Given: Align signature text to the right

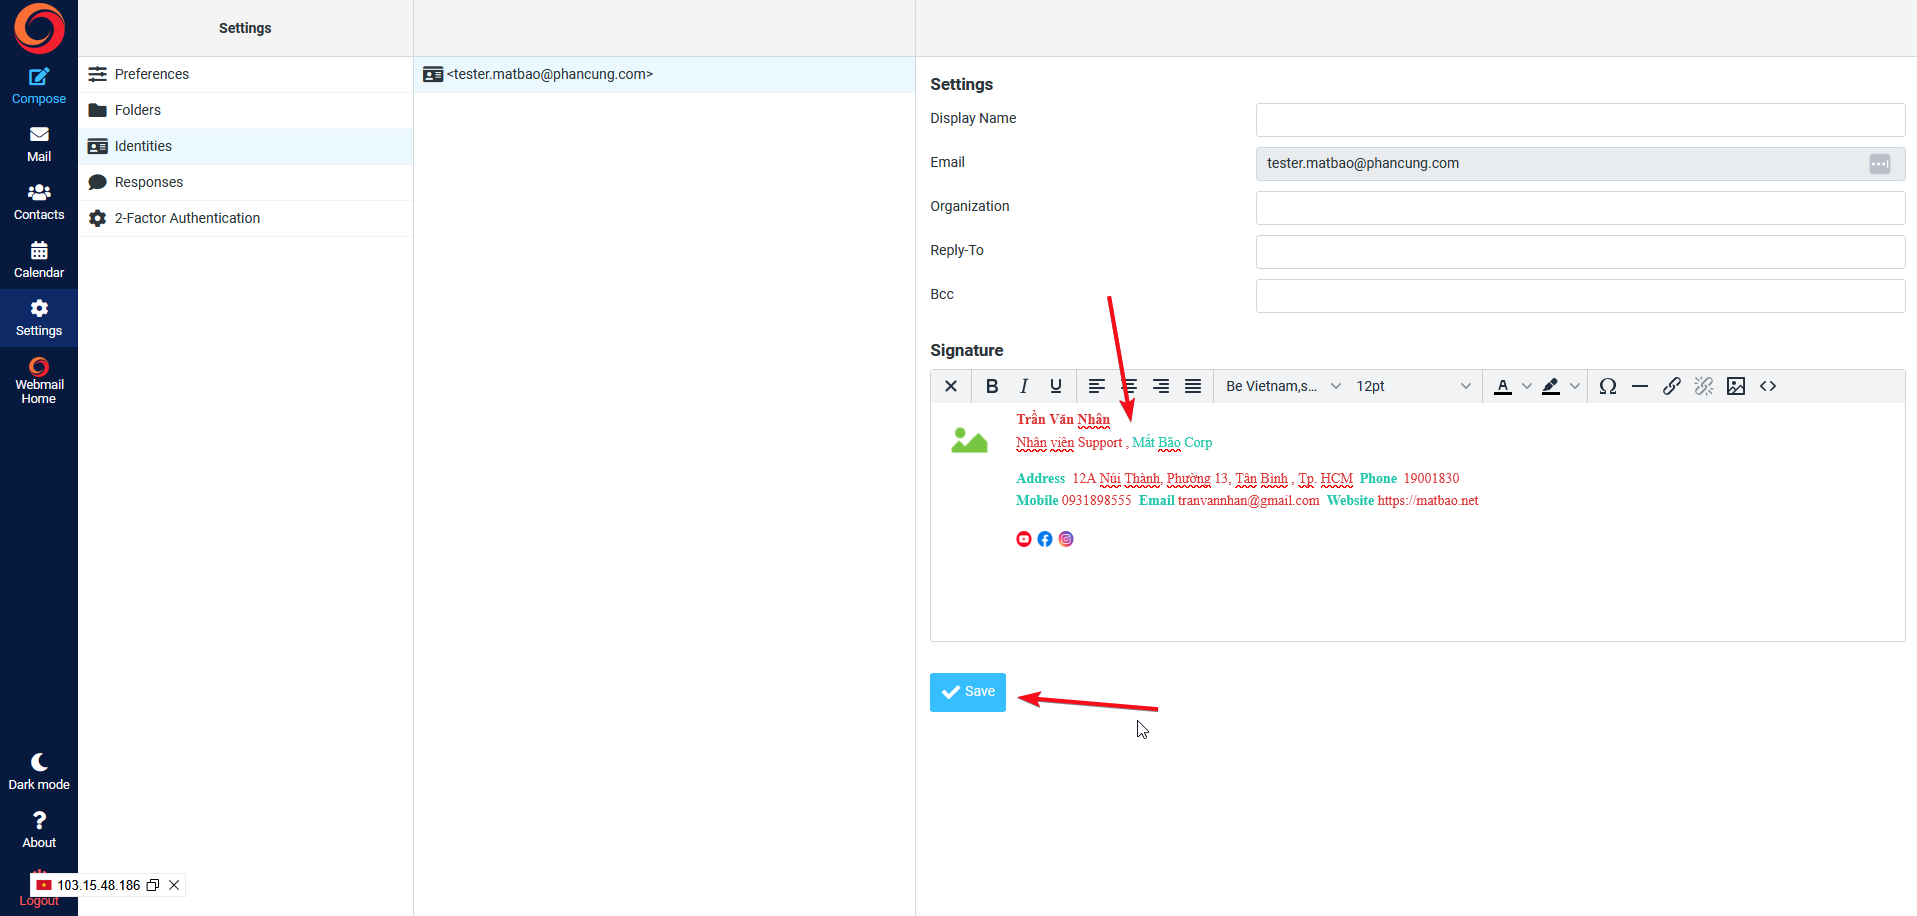Looking at the screenshot, I should coord(1160,386).
